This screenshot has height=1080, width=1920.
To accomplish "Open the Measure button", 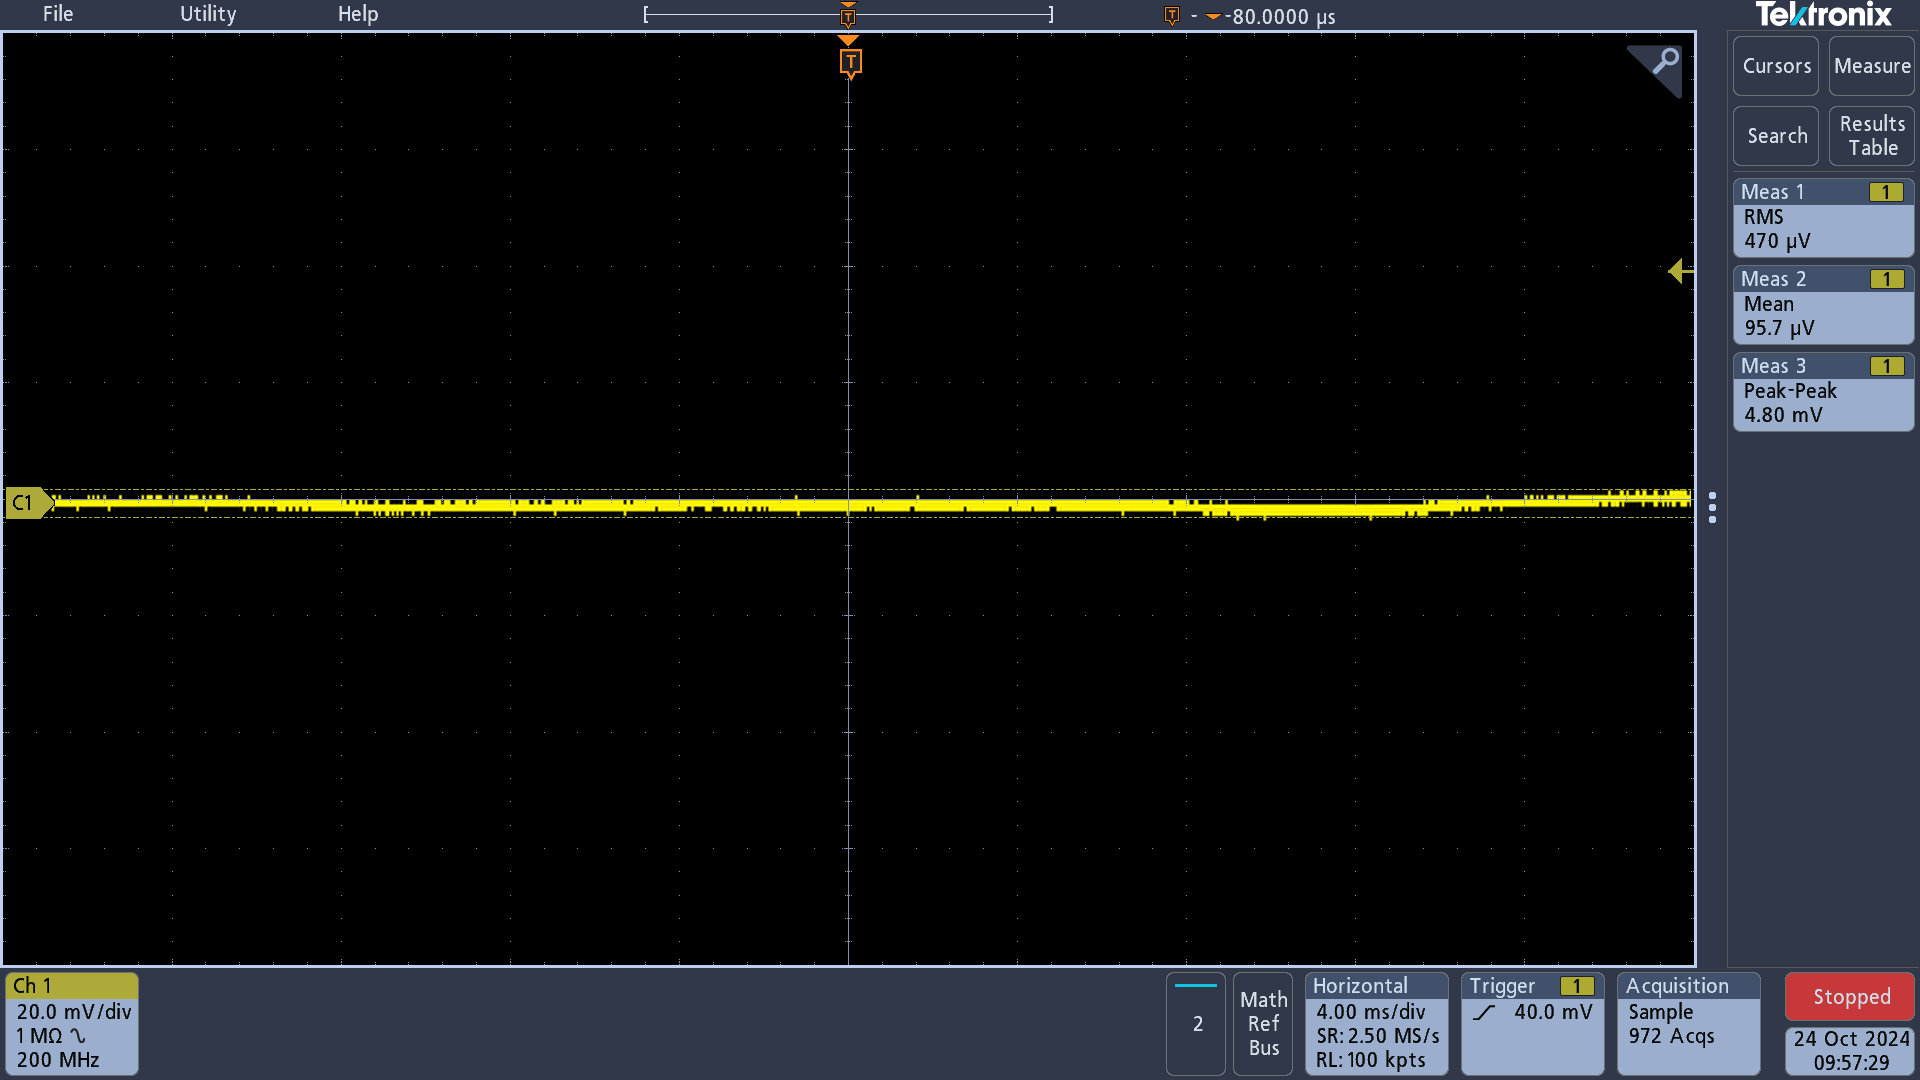I will point(1872,66).
